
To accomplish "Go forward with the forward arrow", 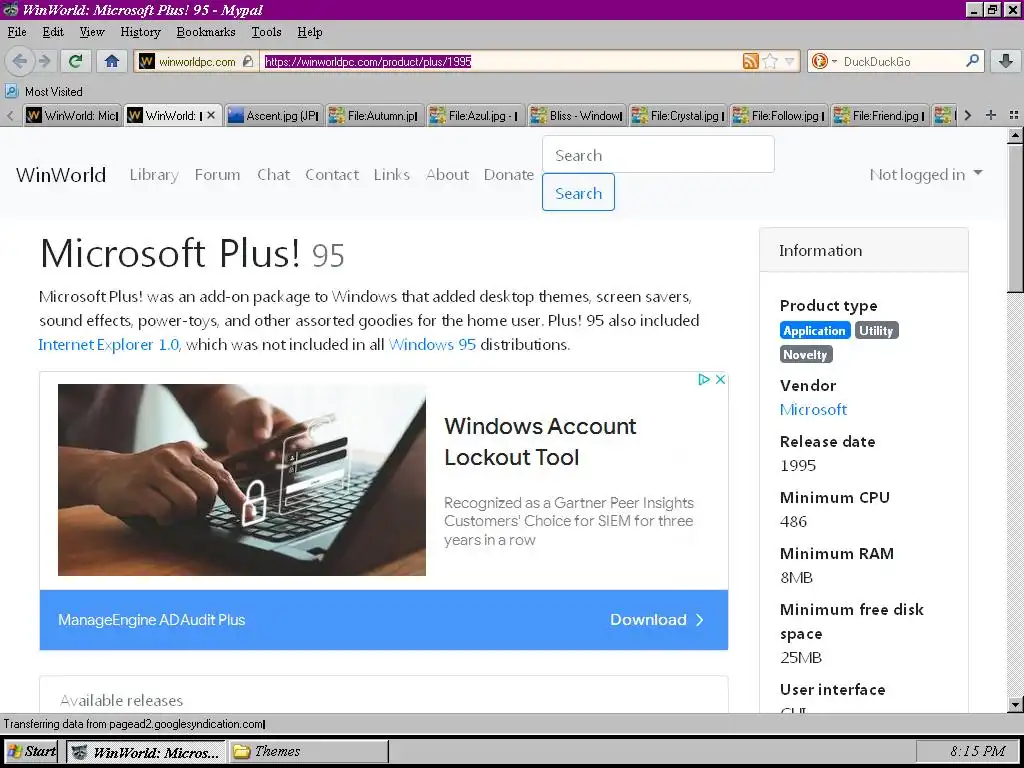I will click(44, 61).
